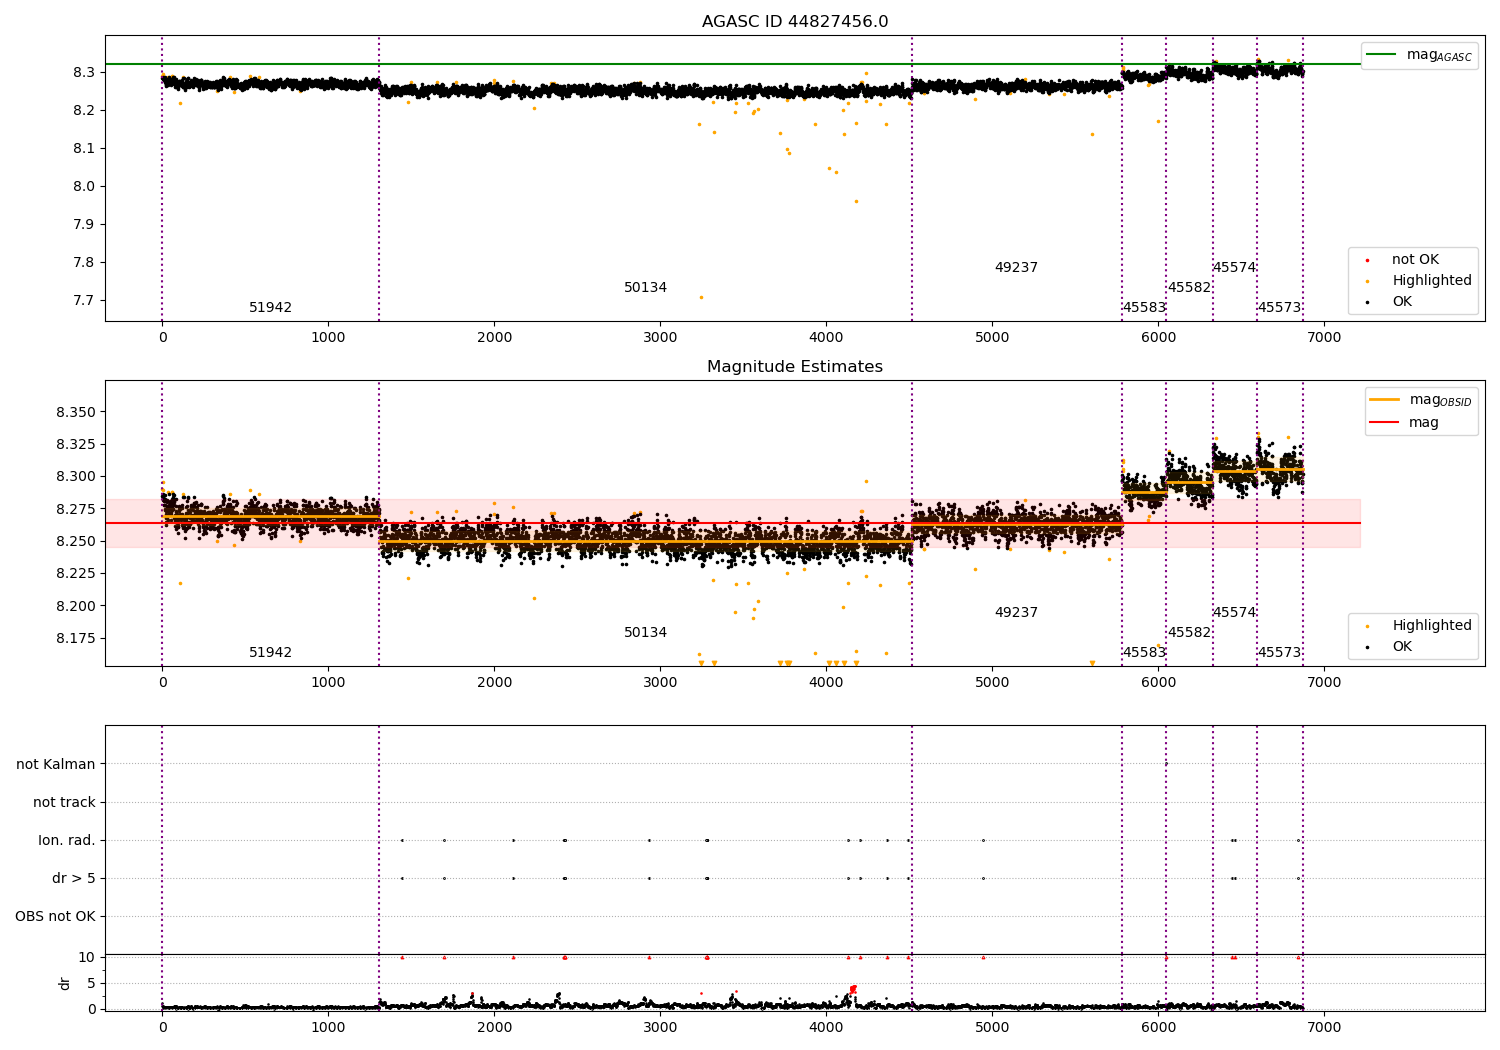The width and height of the screenshot is (1500, 1050).
Task: Click the 8.350 tick label on the middle plot
Action: [76, 413]
